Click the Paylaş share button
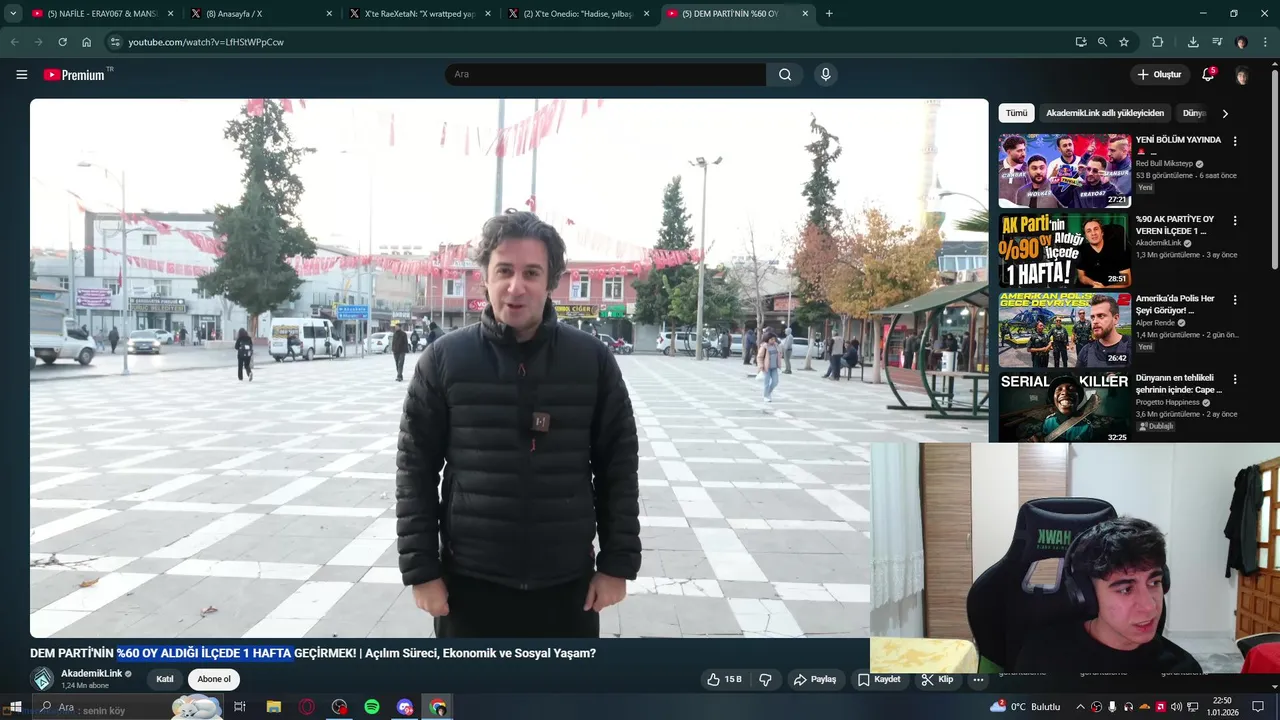The image size is (1280, 720). 814,679
